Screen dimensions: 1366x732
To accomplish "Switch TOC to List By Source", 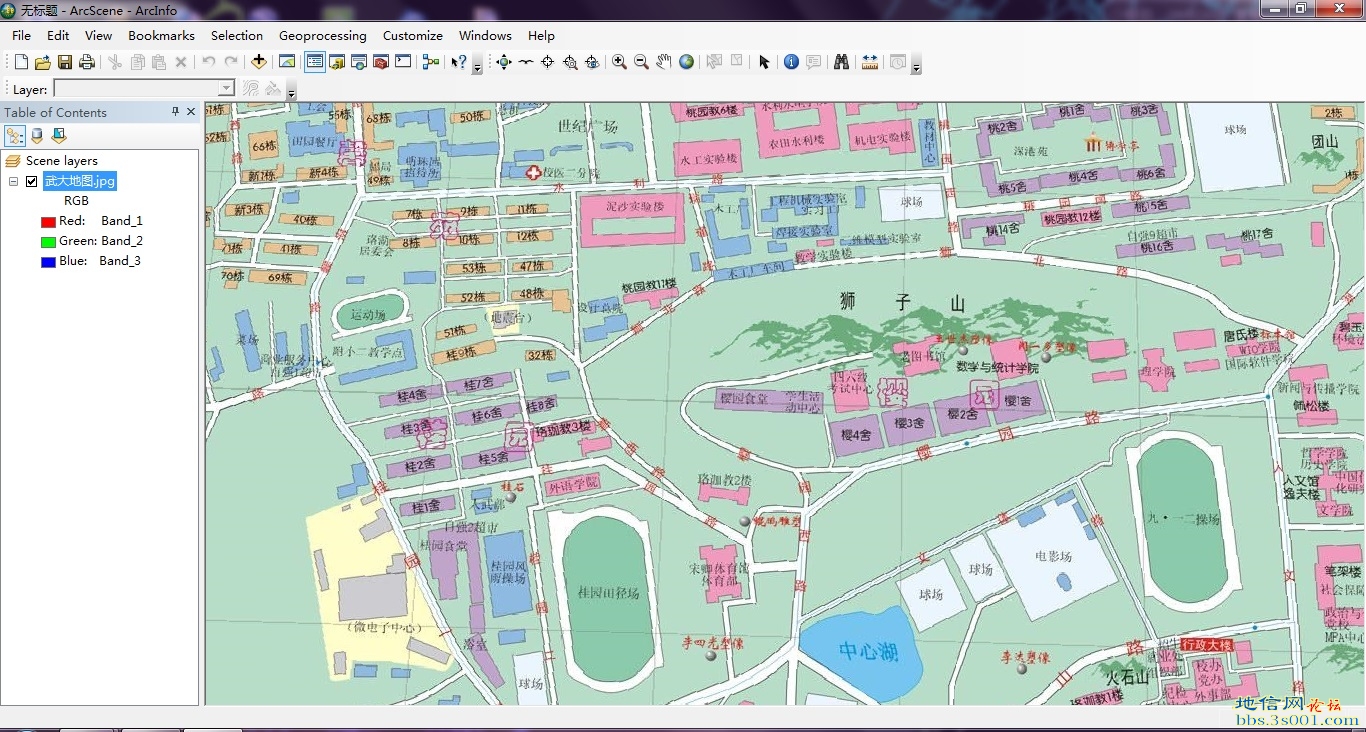I will click(x=37, y=136).
